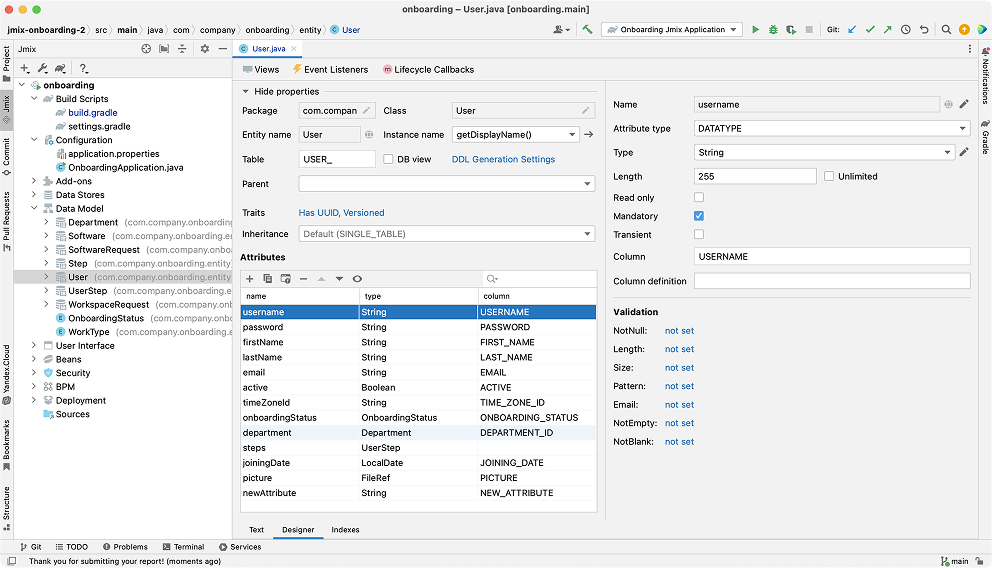The image size is (992, 568).
Task: Enable the DB view checkbox
Action: coord(389,159)
